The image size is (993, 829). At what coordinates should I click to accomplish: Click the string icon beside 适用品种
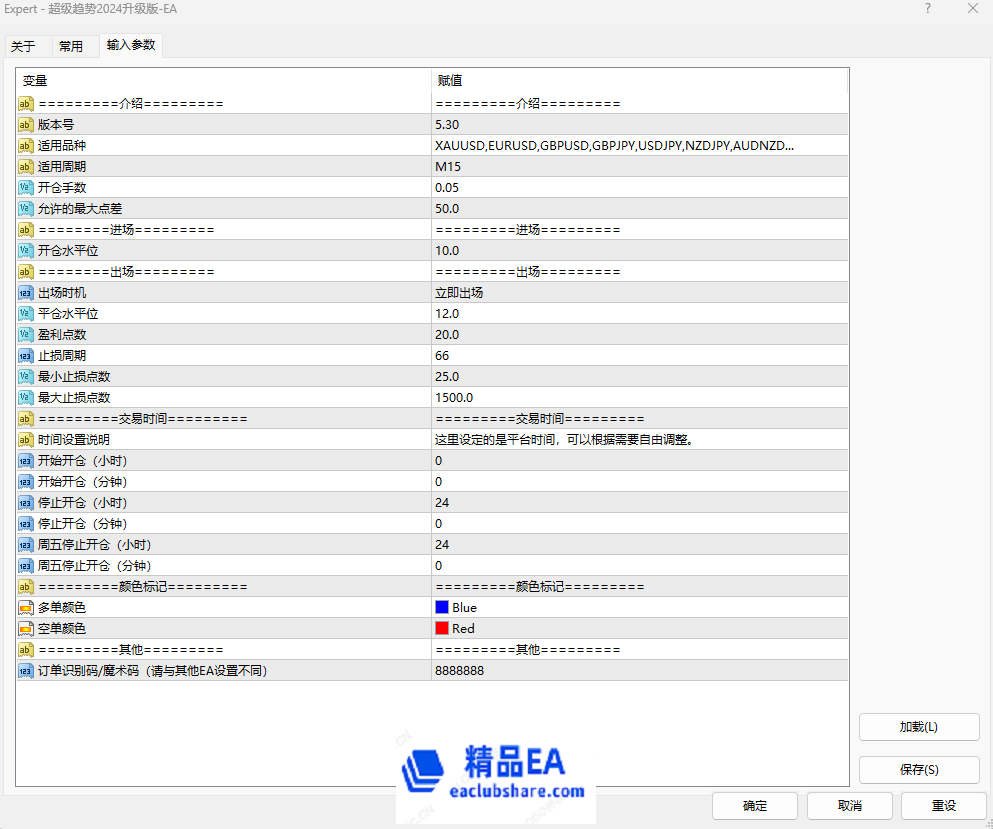(25, 146)
